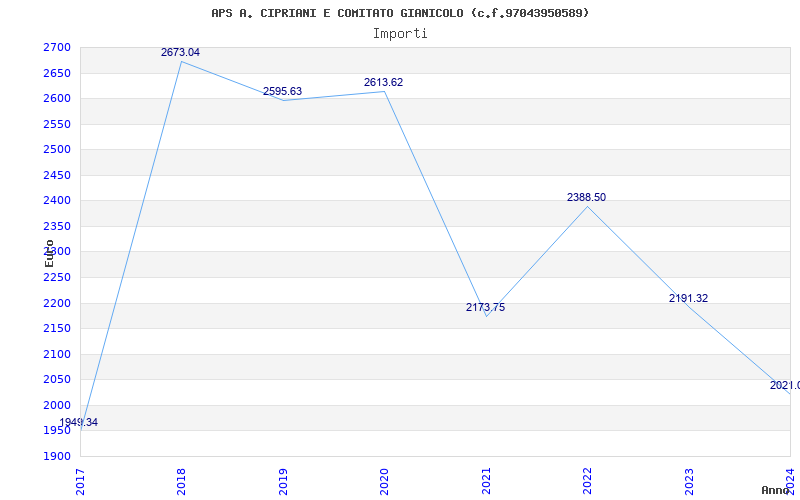Select the 2595.63 data label

point(282,92)
